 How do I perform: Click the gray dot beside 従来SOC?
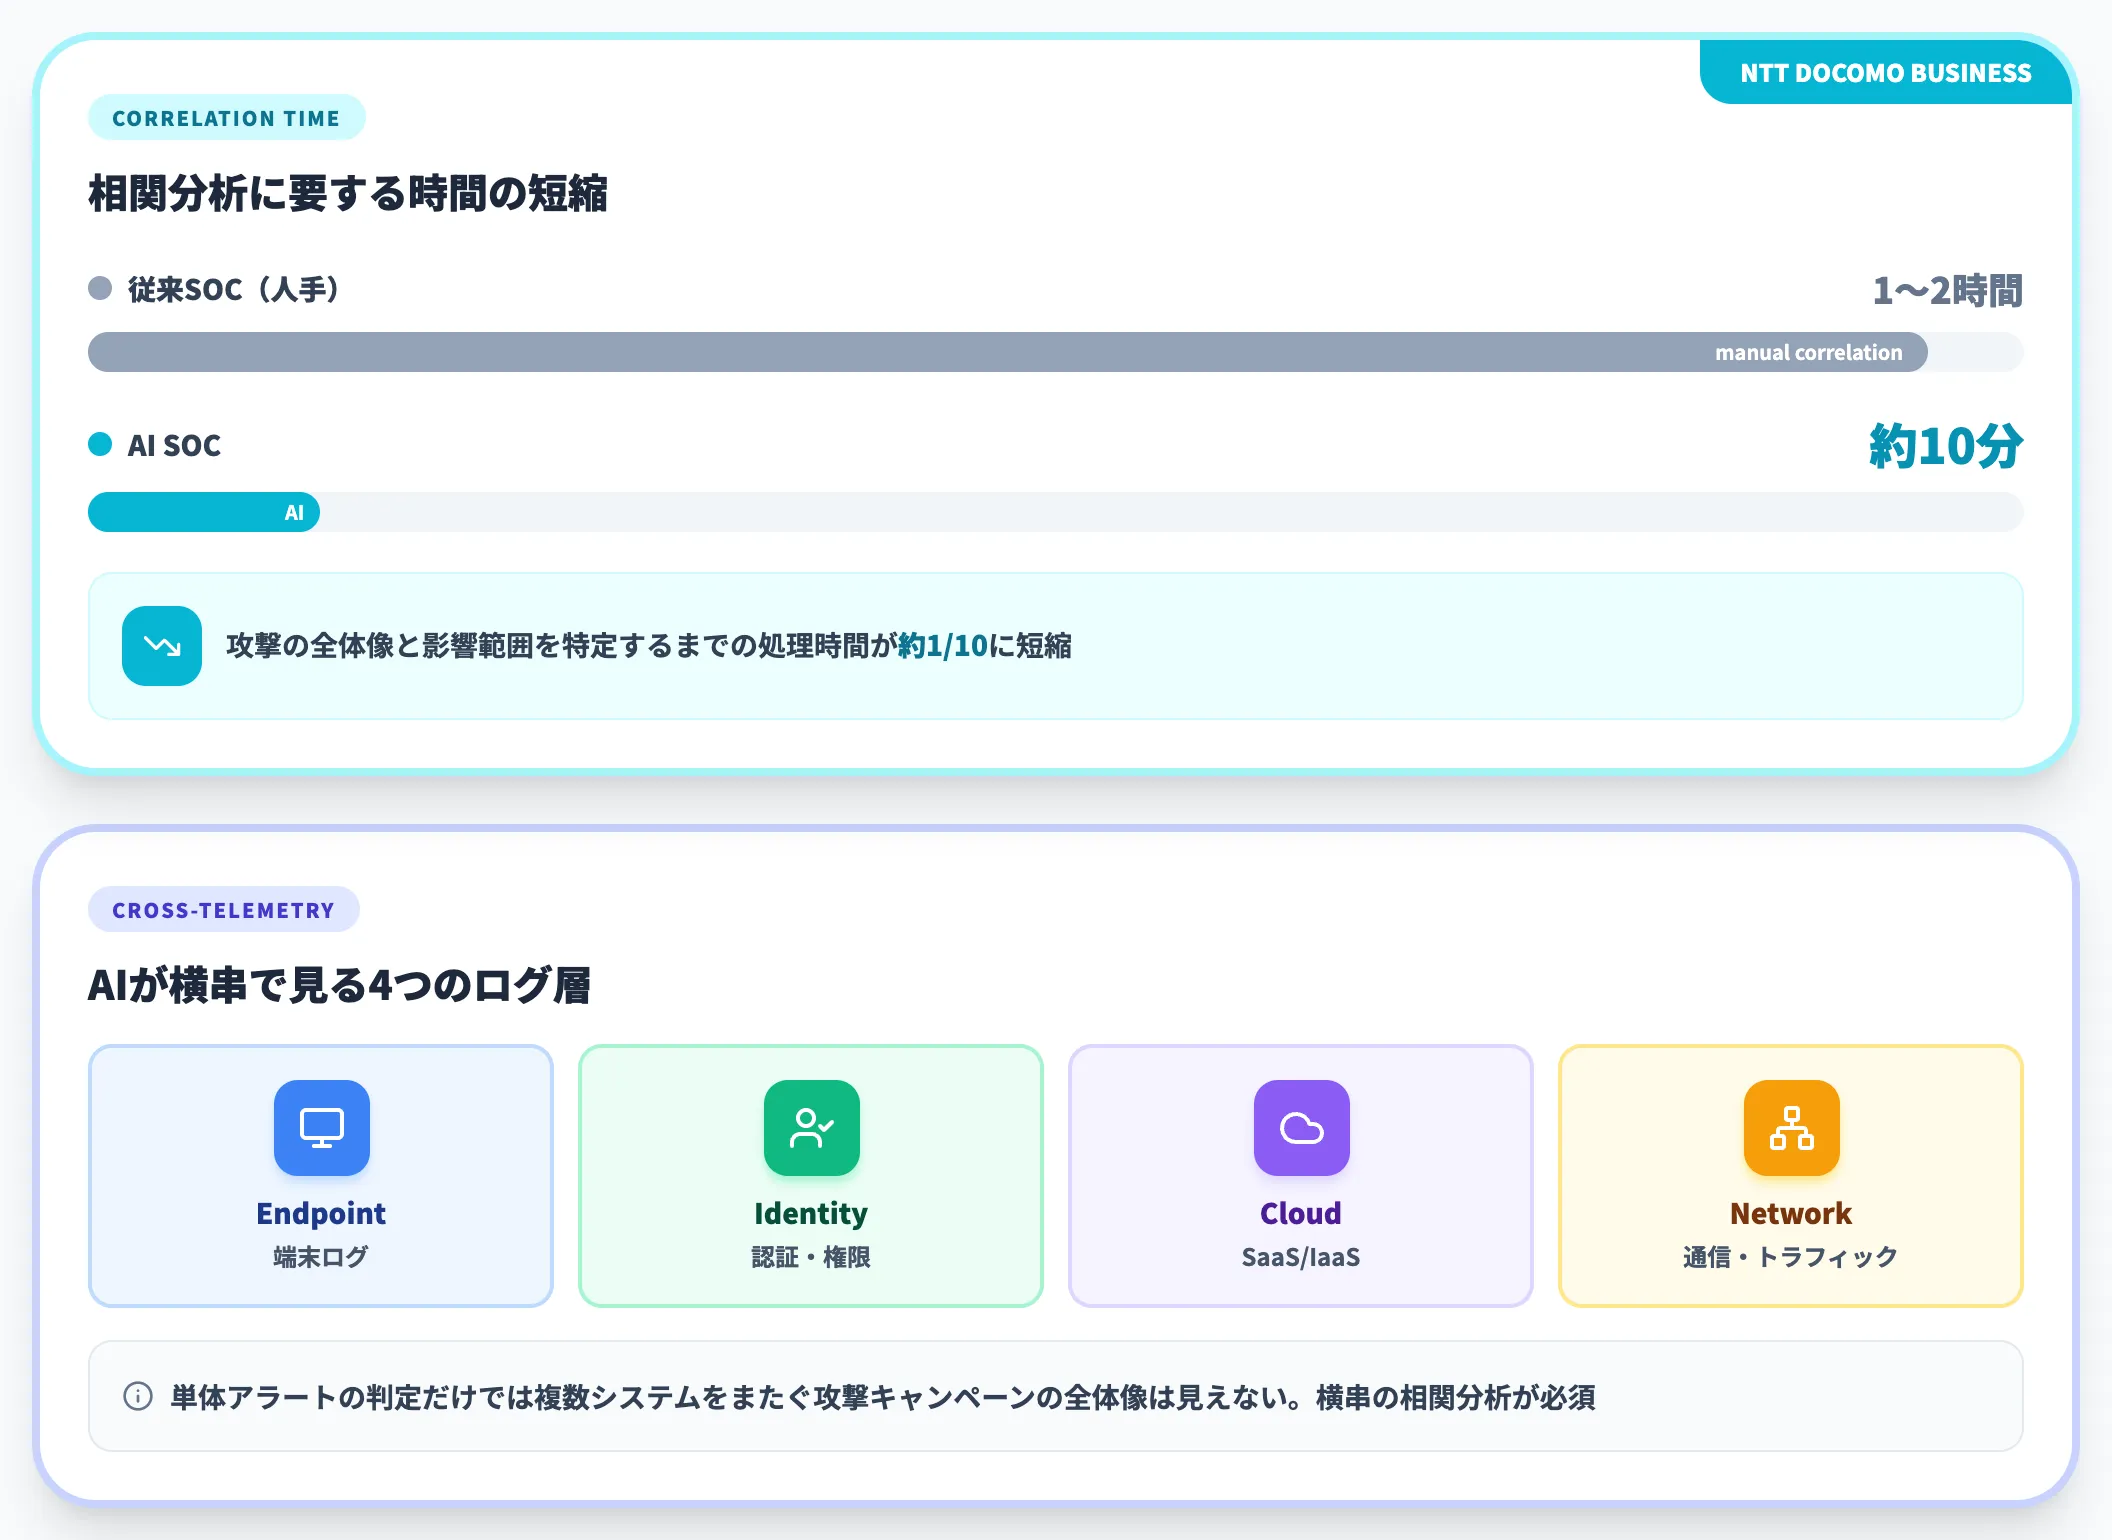(100, 288)
